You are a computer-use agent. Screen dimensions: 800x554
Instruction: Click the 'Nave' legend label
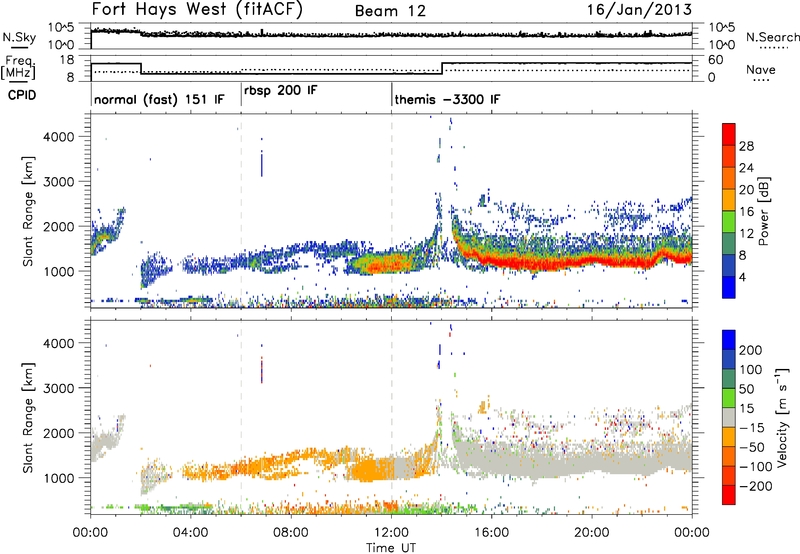pos(760,69)
